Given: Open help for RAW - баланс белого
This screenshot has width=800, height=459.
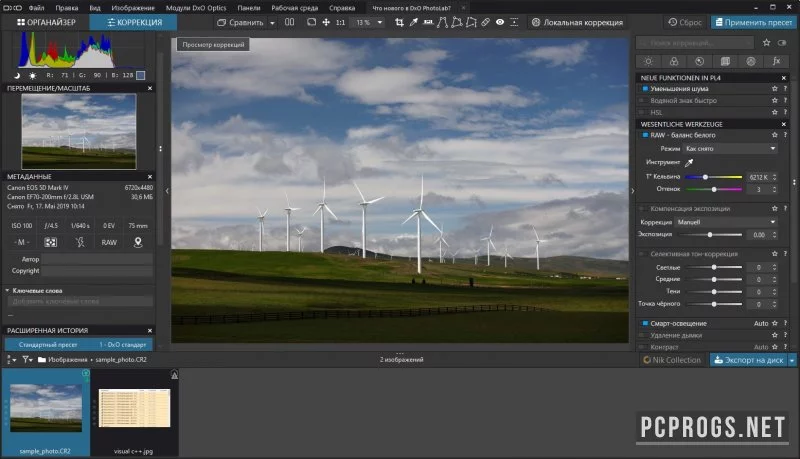Looking at the screenshot, I should [785, 135].
